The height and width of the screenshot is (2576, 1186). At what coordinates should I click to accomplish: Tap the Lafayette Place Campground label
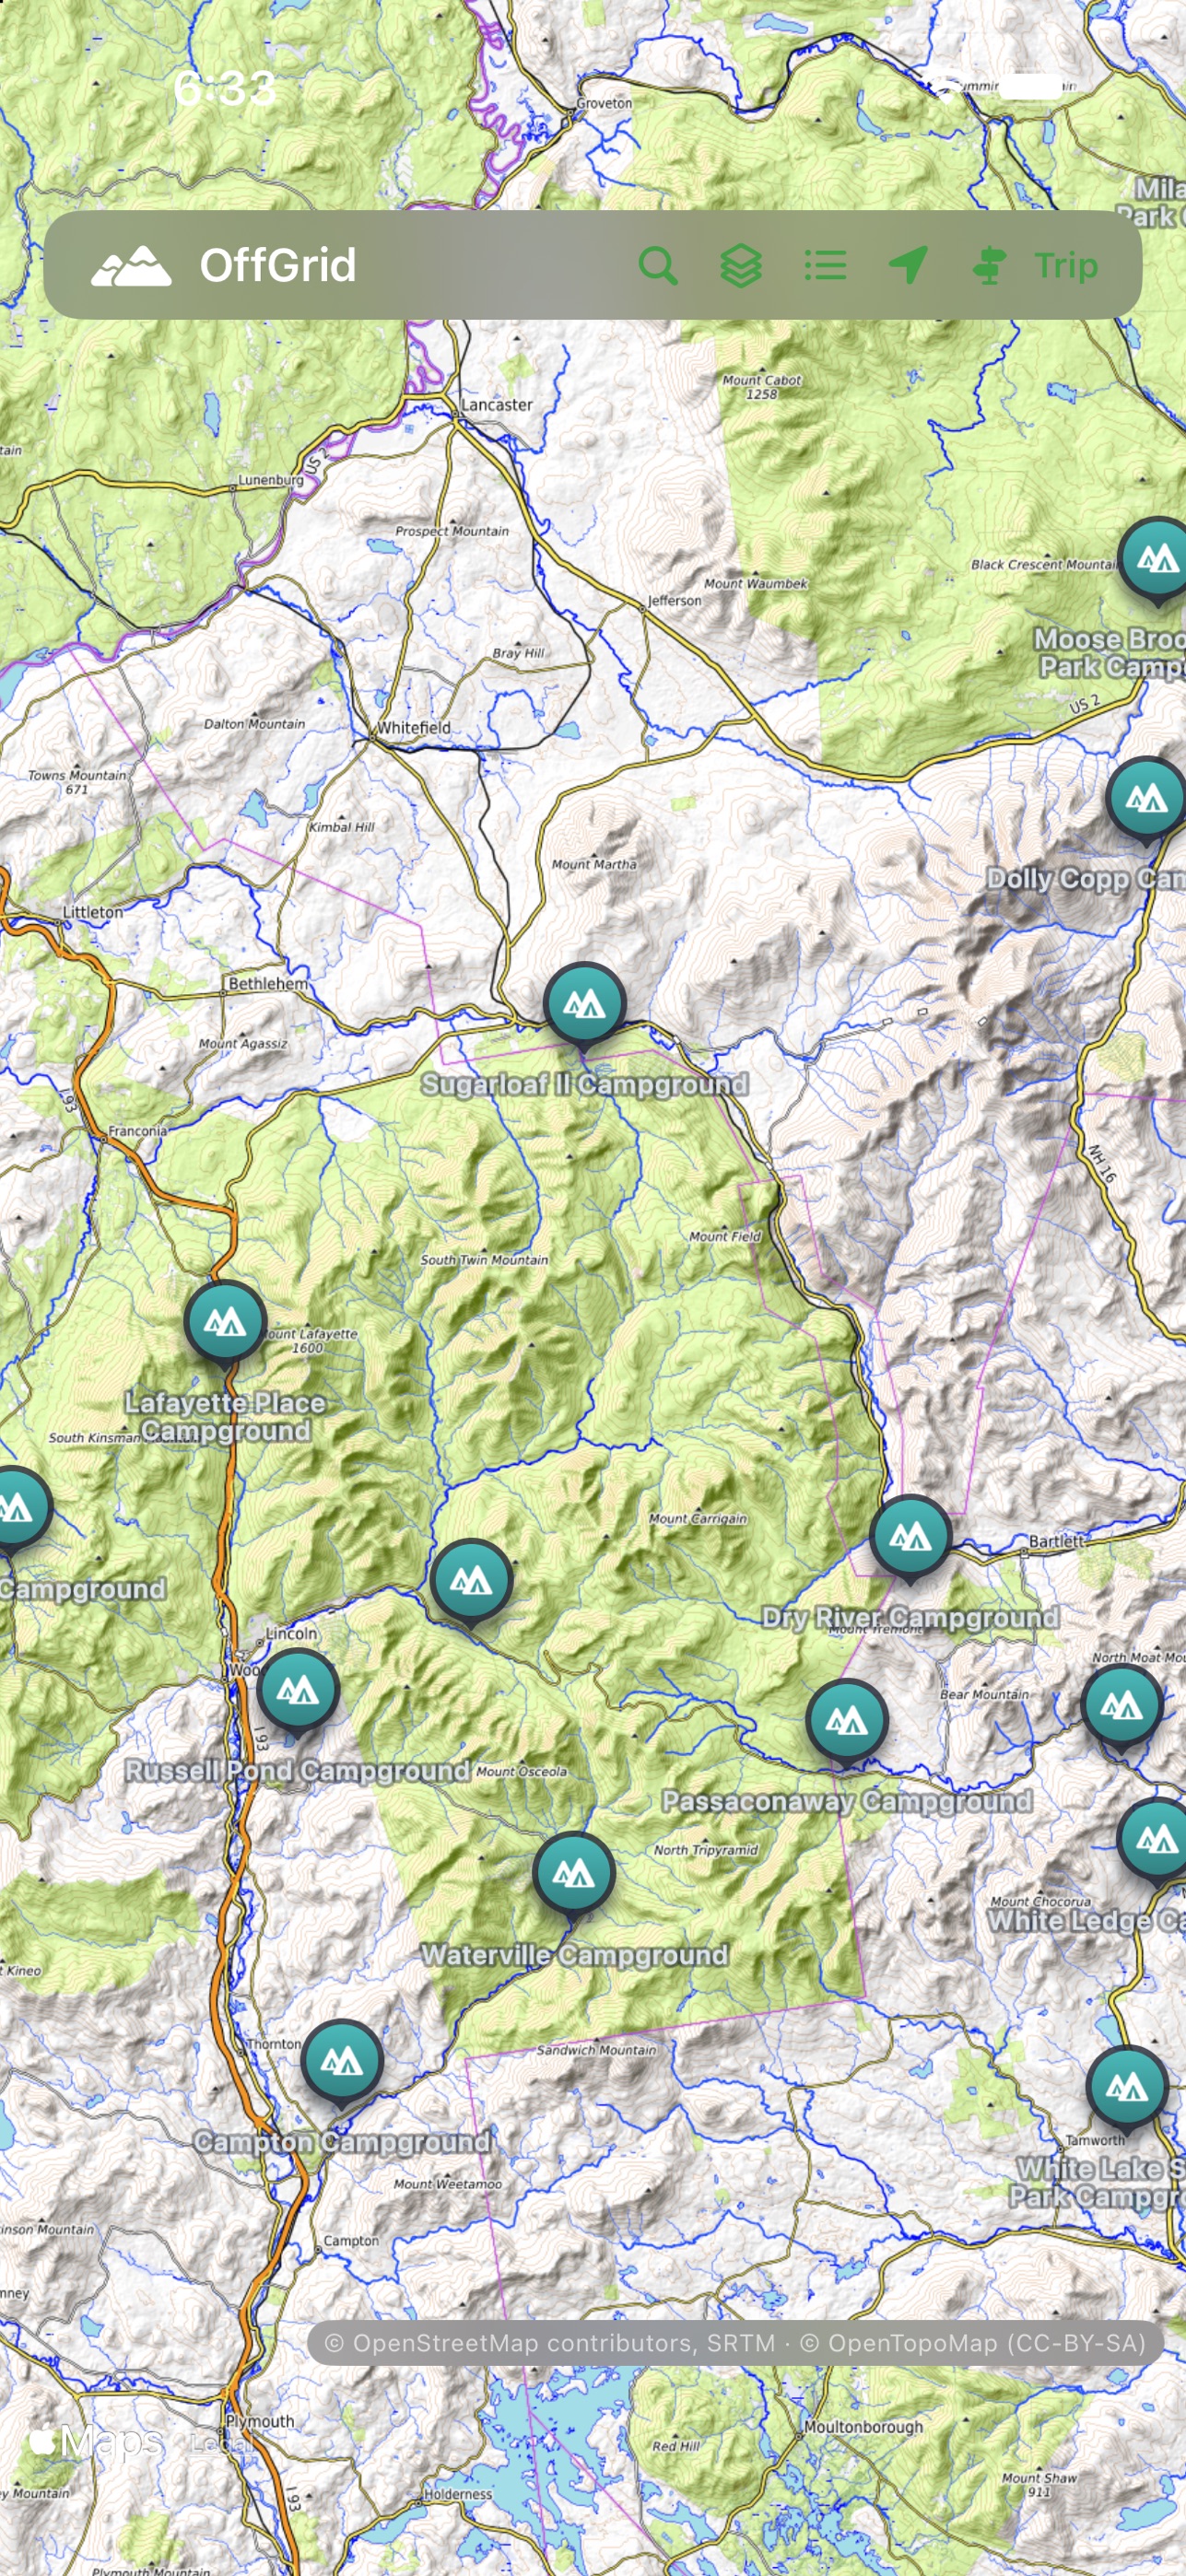225,1417
